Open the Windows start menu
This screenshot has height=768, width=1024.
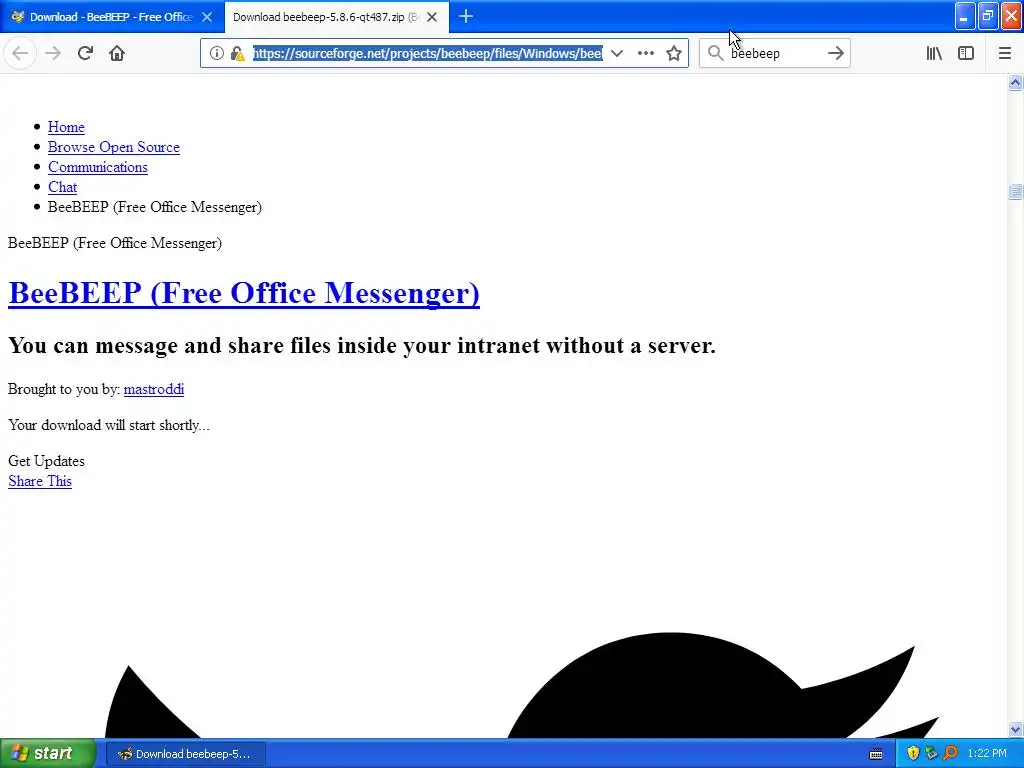47,753
